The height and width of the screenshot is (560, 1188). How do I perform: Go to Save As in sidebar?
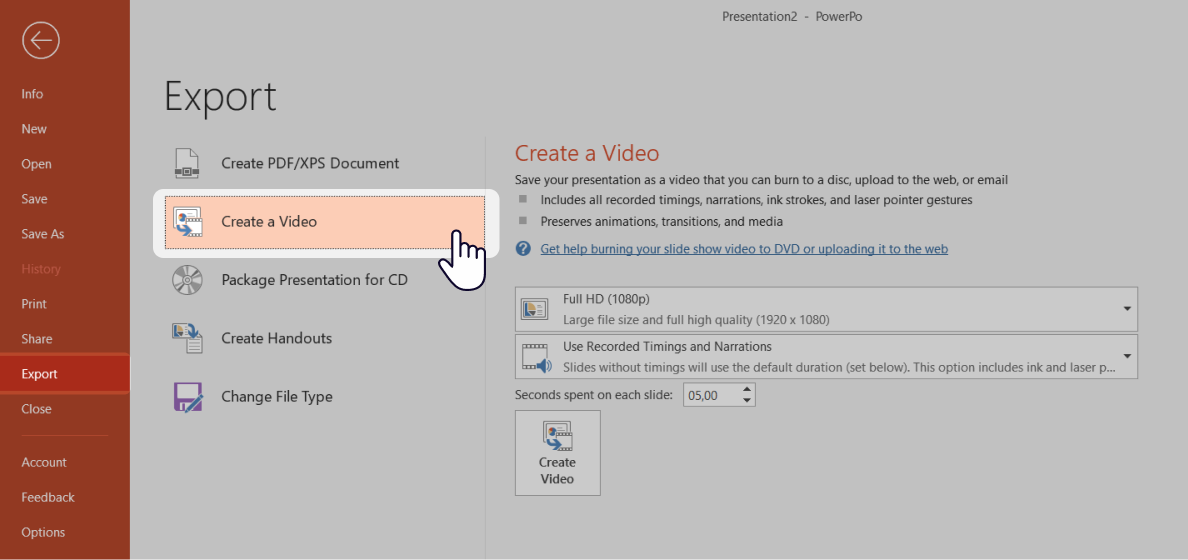click(43, 233)
